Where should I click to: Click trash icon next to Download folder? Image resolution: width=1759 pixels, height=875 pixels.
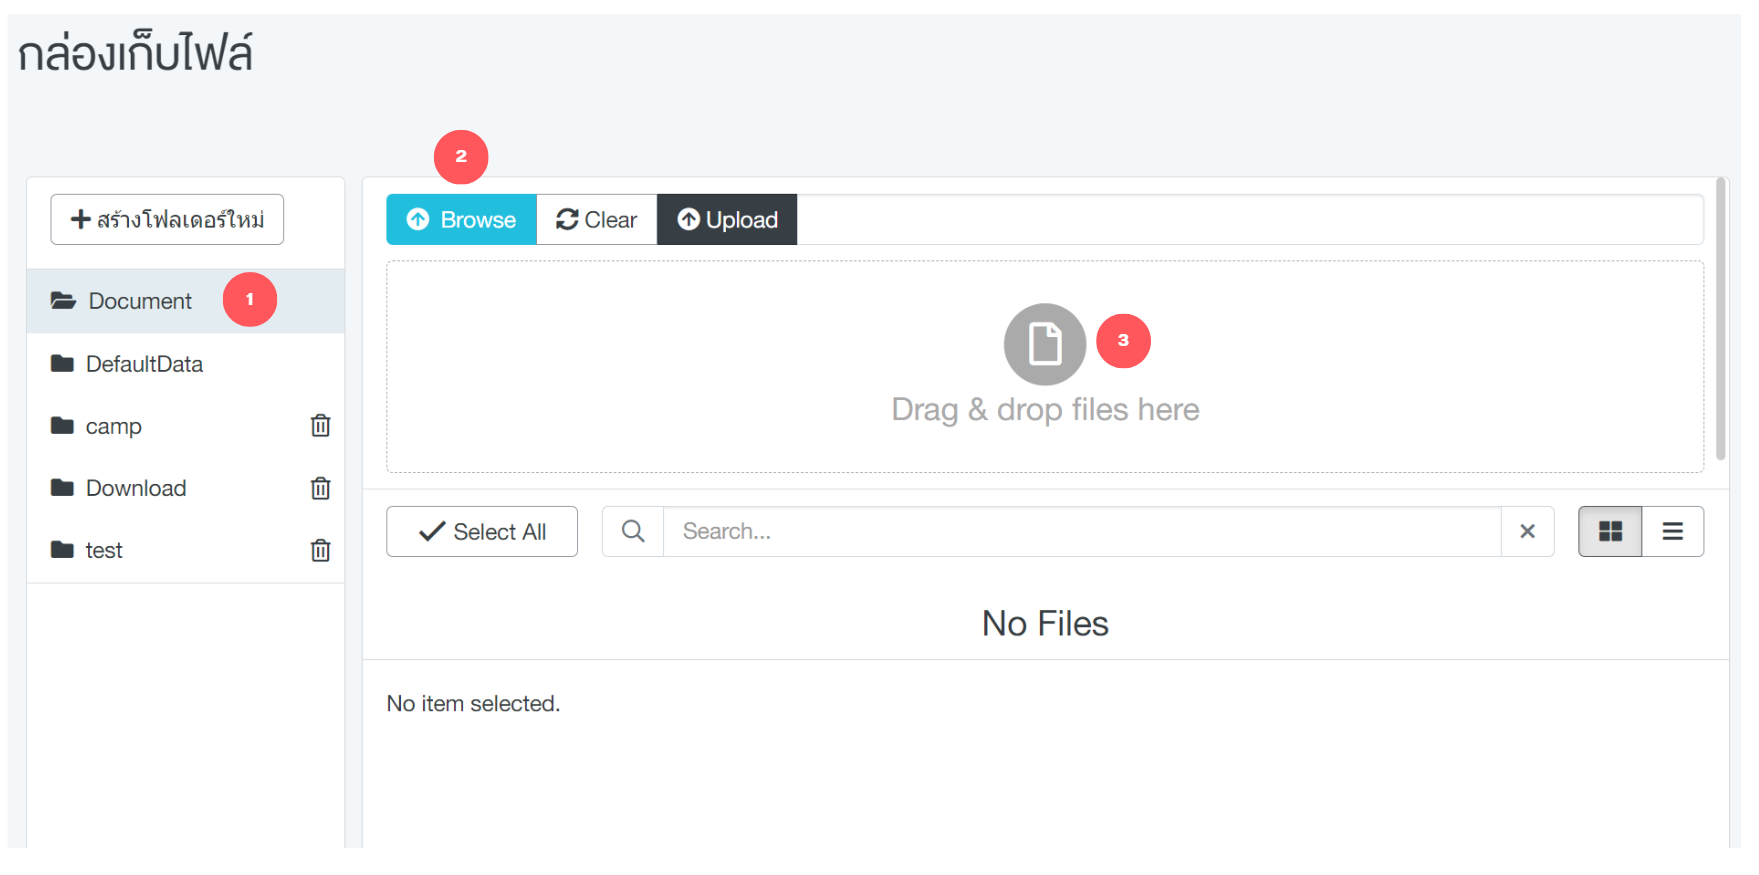click(320, 488)
